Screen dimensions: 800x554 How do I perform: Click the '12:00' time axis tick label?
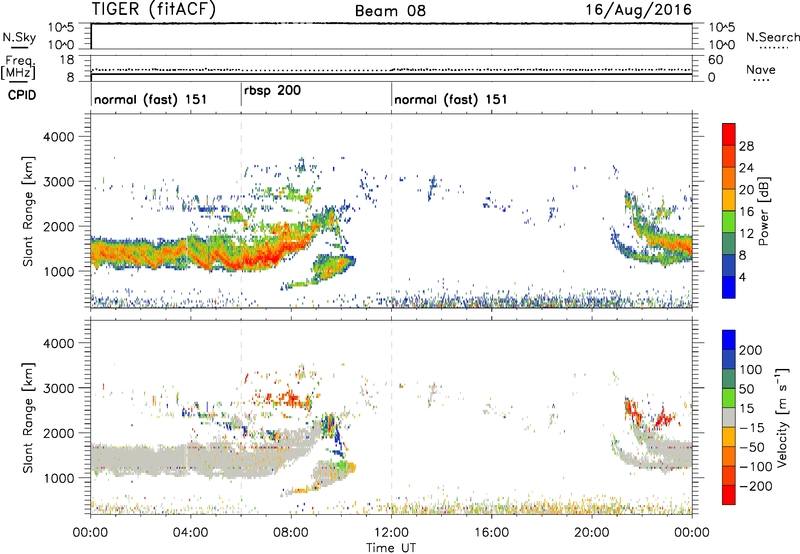391,533
